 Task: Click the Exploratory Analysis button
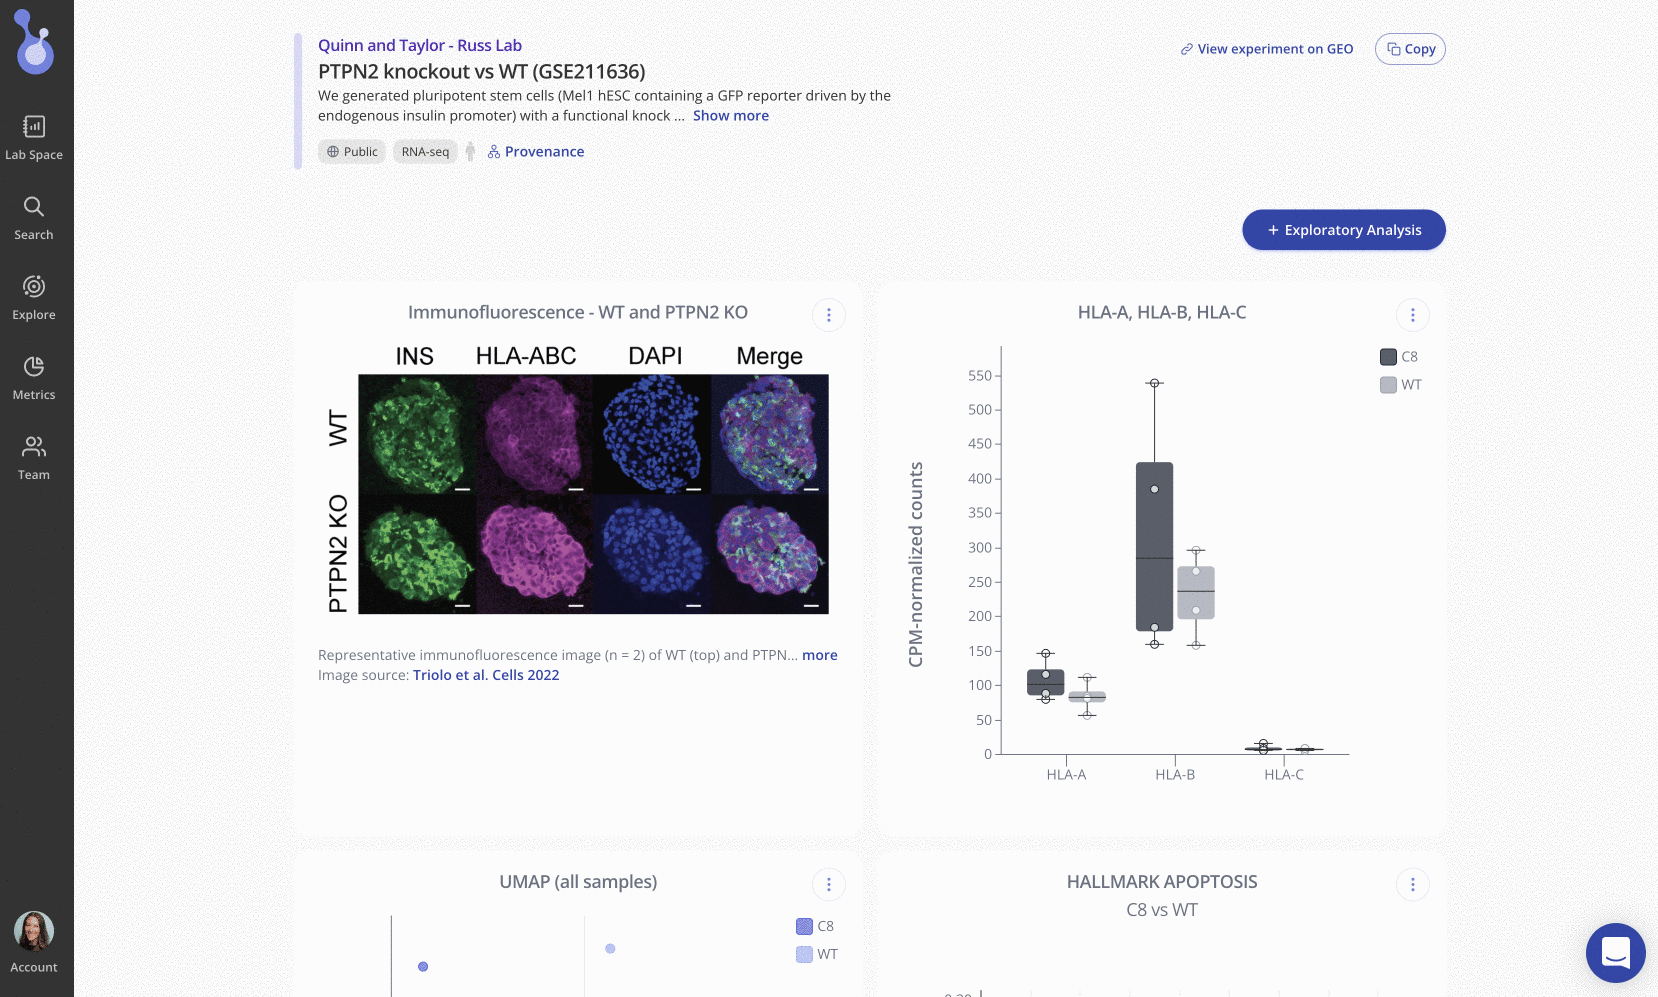pos(1343,230)
